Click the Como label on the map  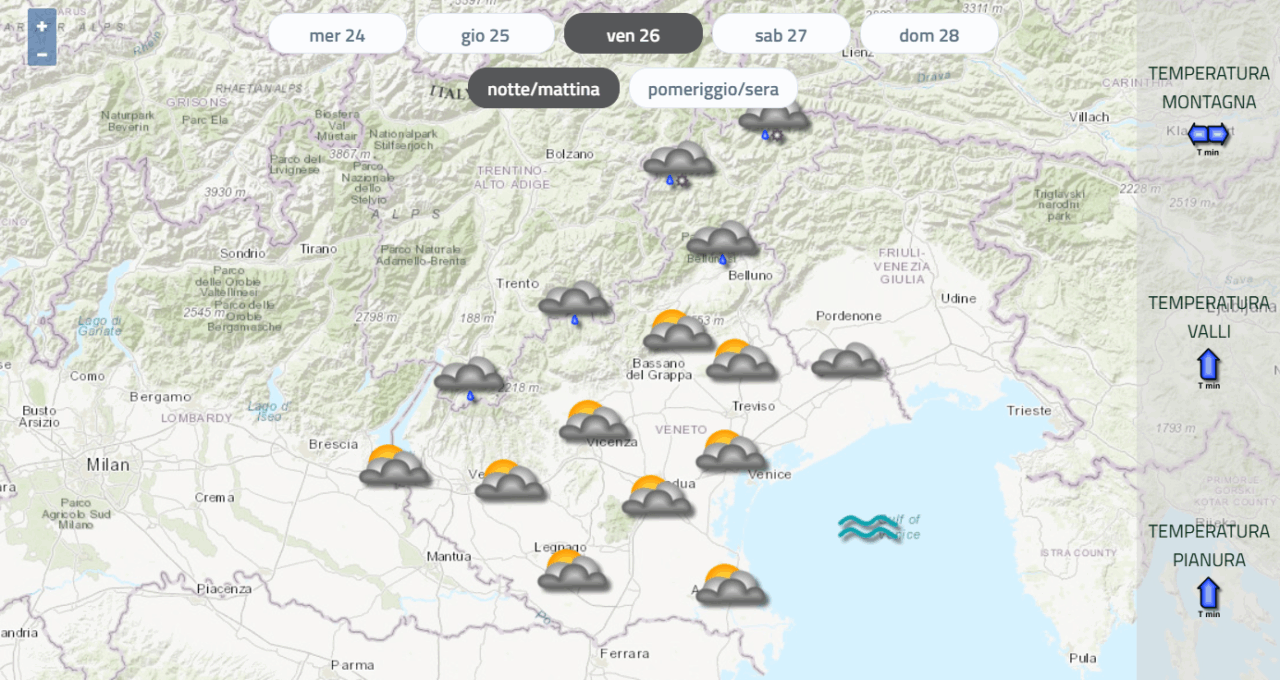click(87, 376)
